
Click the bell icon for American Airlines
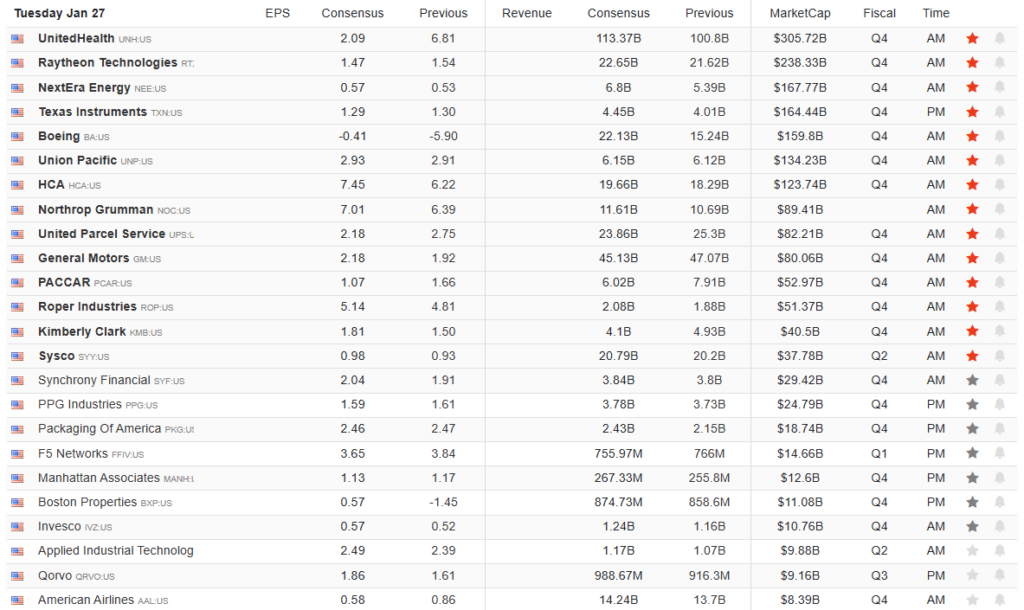pyautogui.click(x=999, y=600)
